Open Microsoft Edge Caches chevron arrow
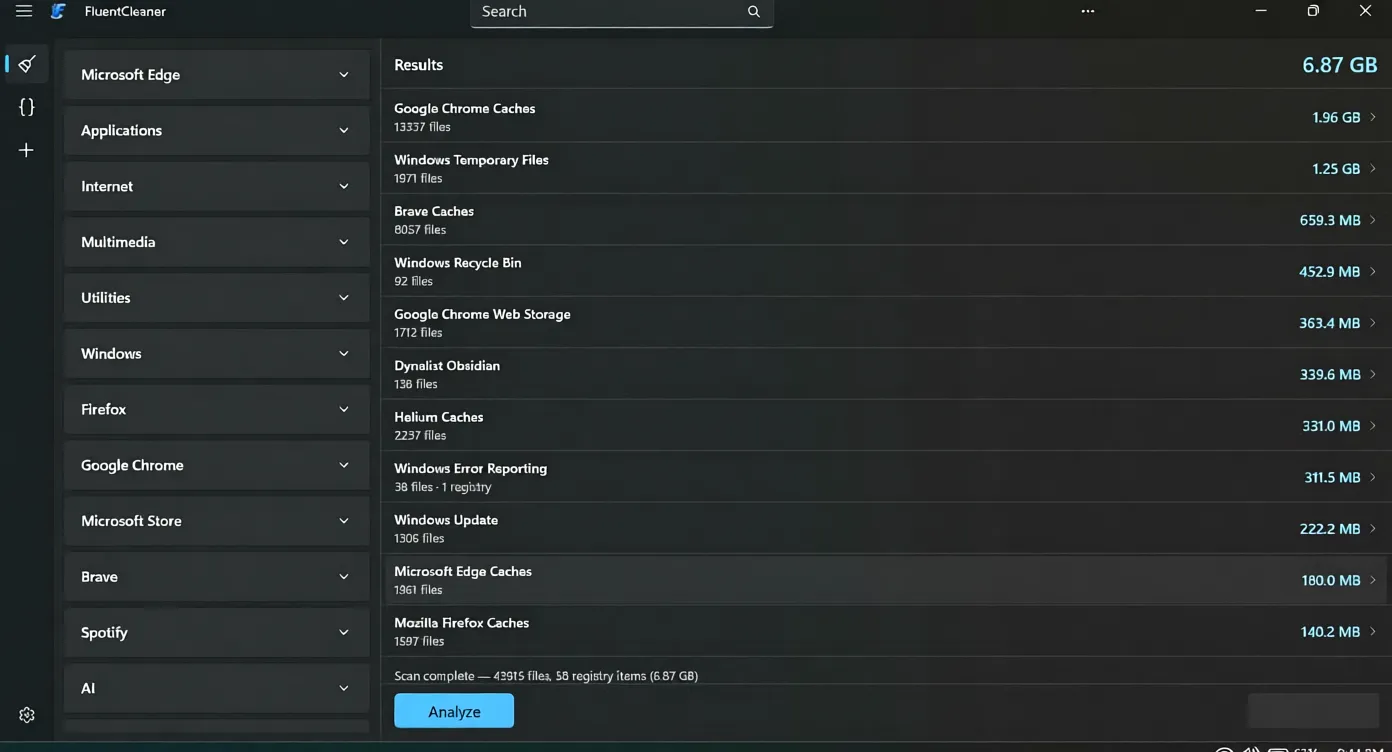 (1373, 580)
